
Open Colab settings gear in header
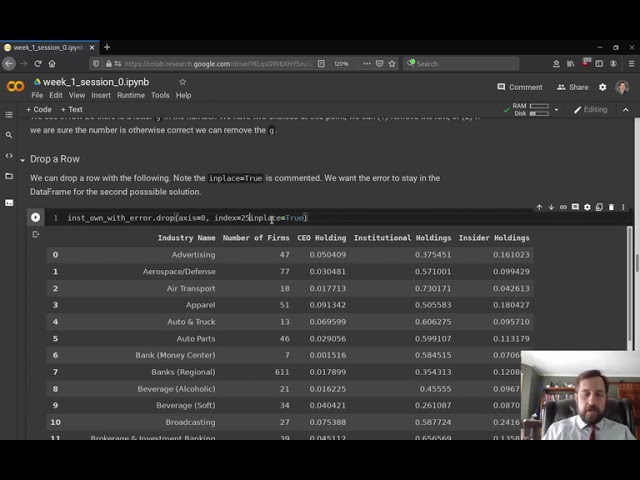pyautogui.click(x=602, y=87)
